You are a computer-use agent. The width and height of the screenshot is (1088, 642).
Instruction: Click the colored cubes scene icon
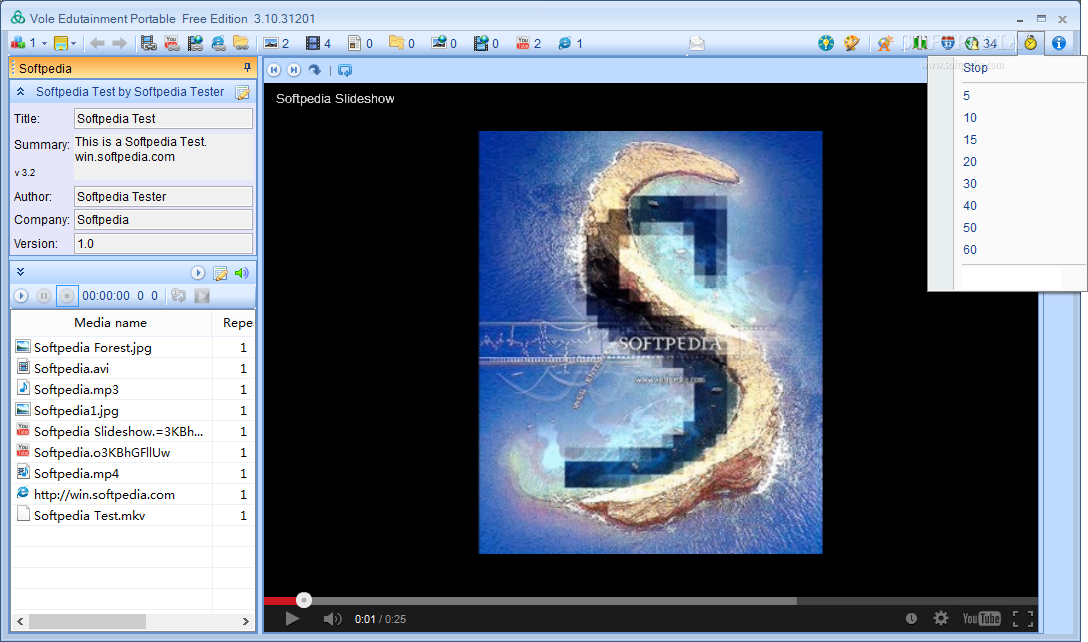click(x=18, y=43)
